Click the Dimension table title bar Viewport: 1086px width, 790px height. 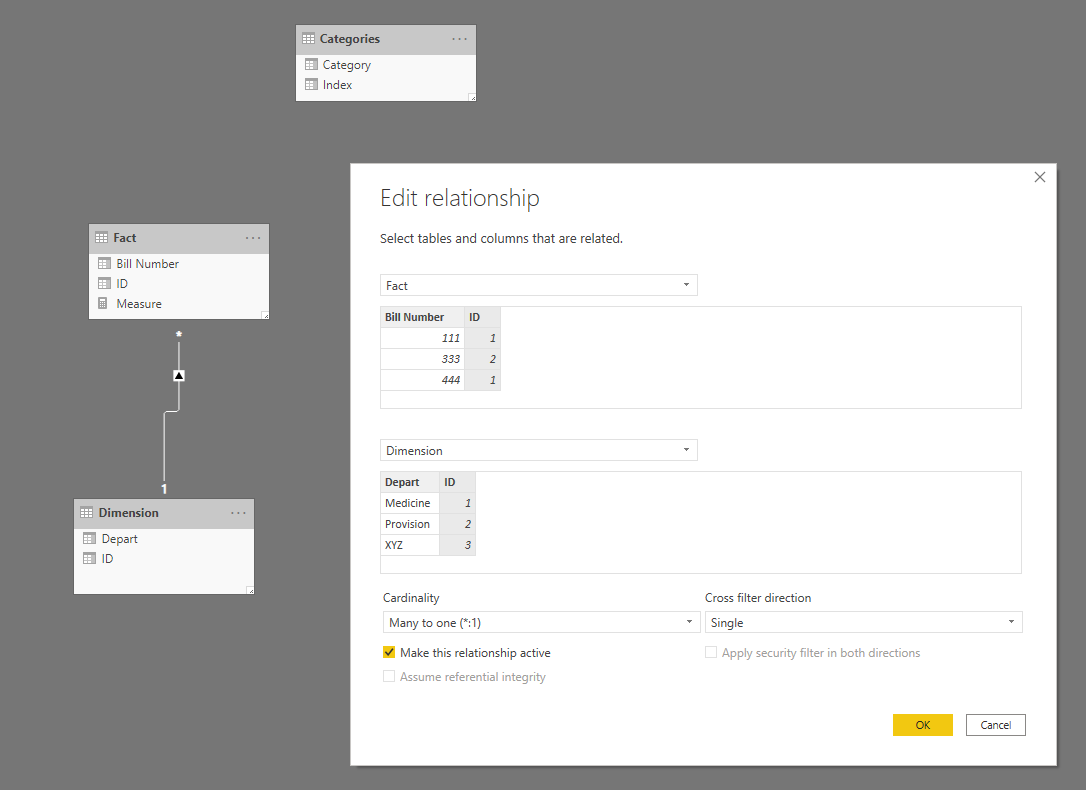(164, 513)
